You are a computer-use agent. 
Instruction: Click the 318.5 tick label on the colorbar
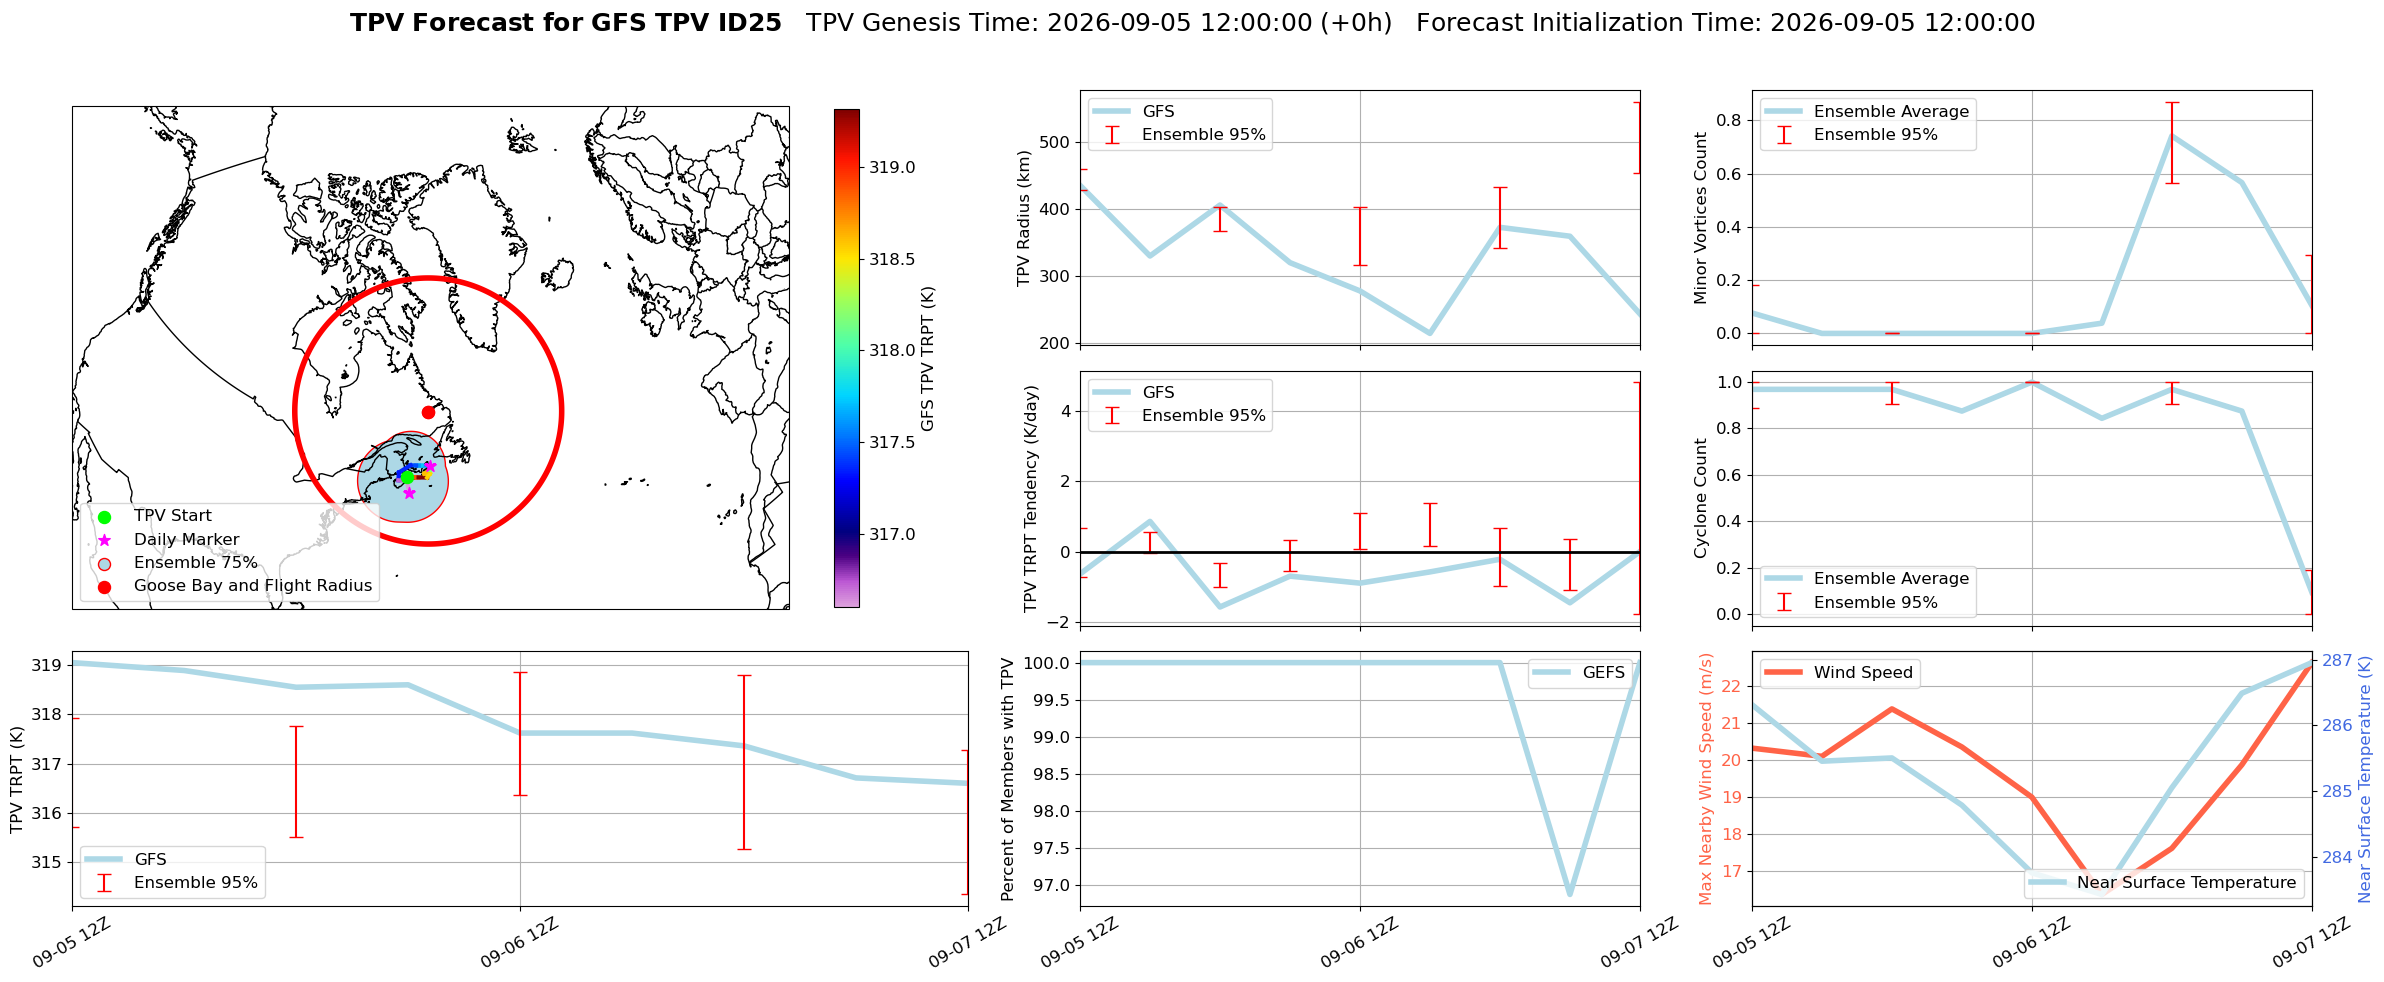coord(892,259)
